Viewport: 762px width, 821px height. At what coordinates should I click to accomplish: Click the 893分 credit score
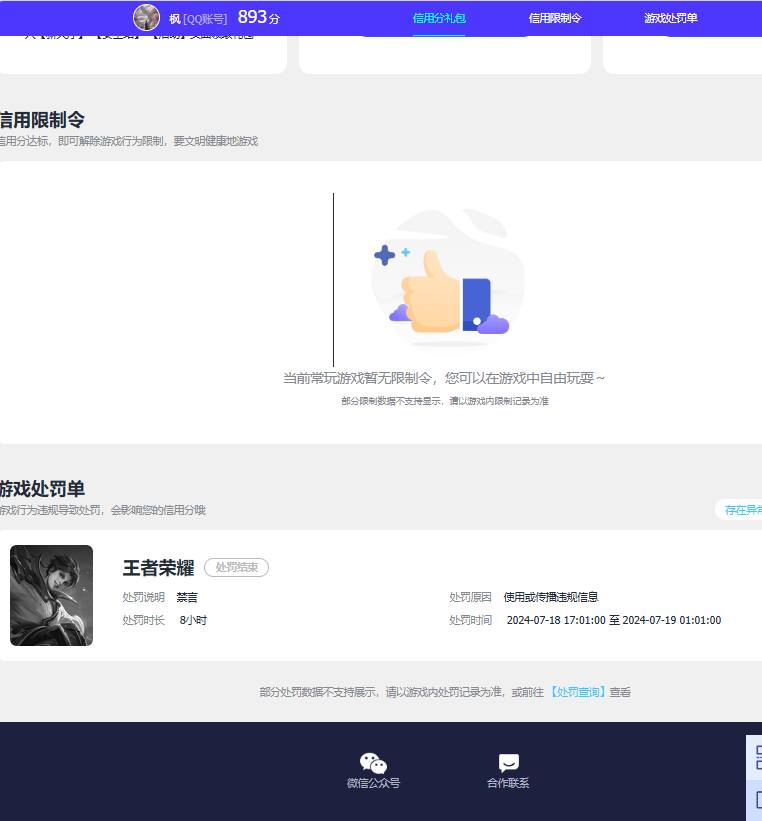pyautogui.click(x=259, y=17)
